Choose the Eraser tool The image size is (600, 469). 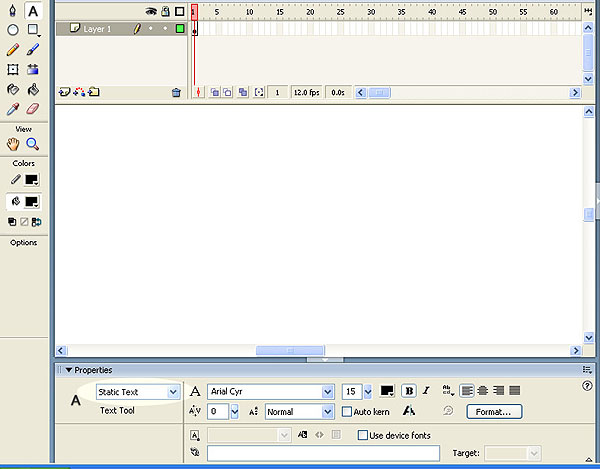click(33, 109)
